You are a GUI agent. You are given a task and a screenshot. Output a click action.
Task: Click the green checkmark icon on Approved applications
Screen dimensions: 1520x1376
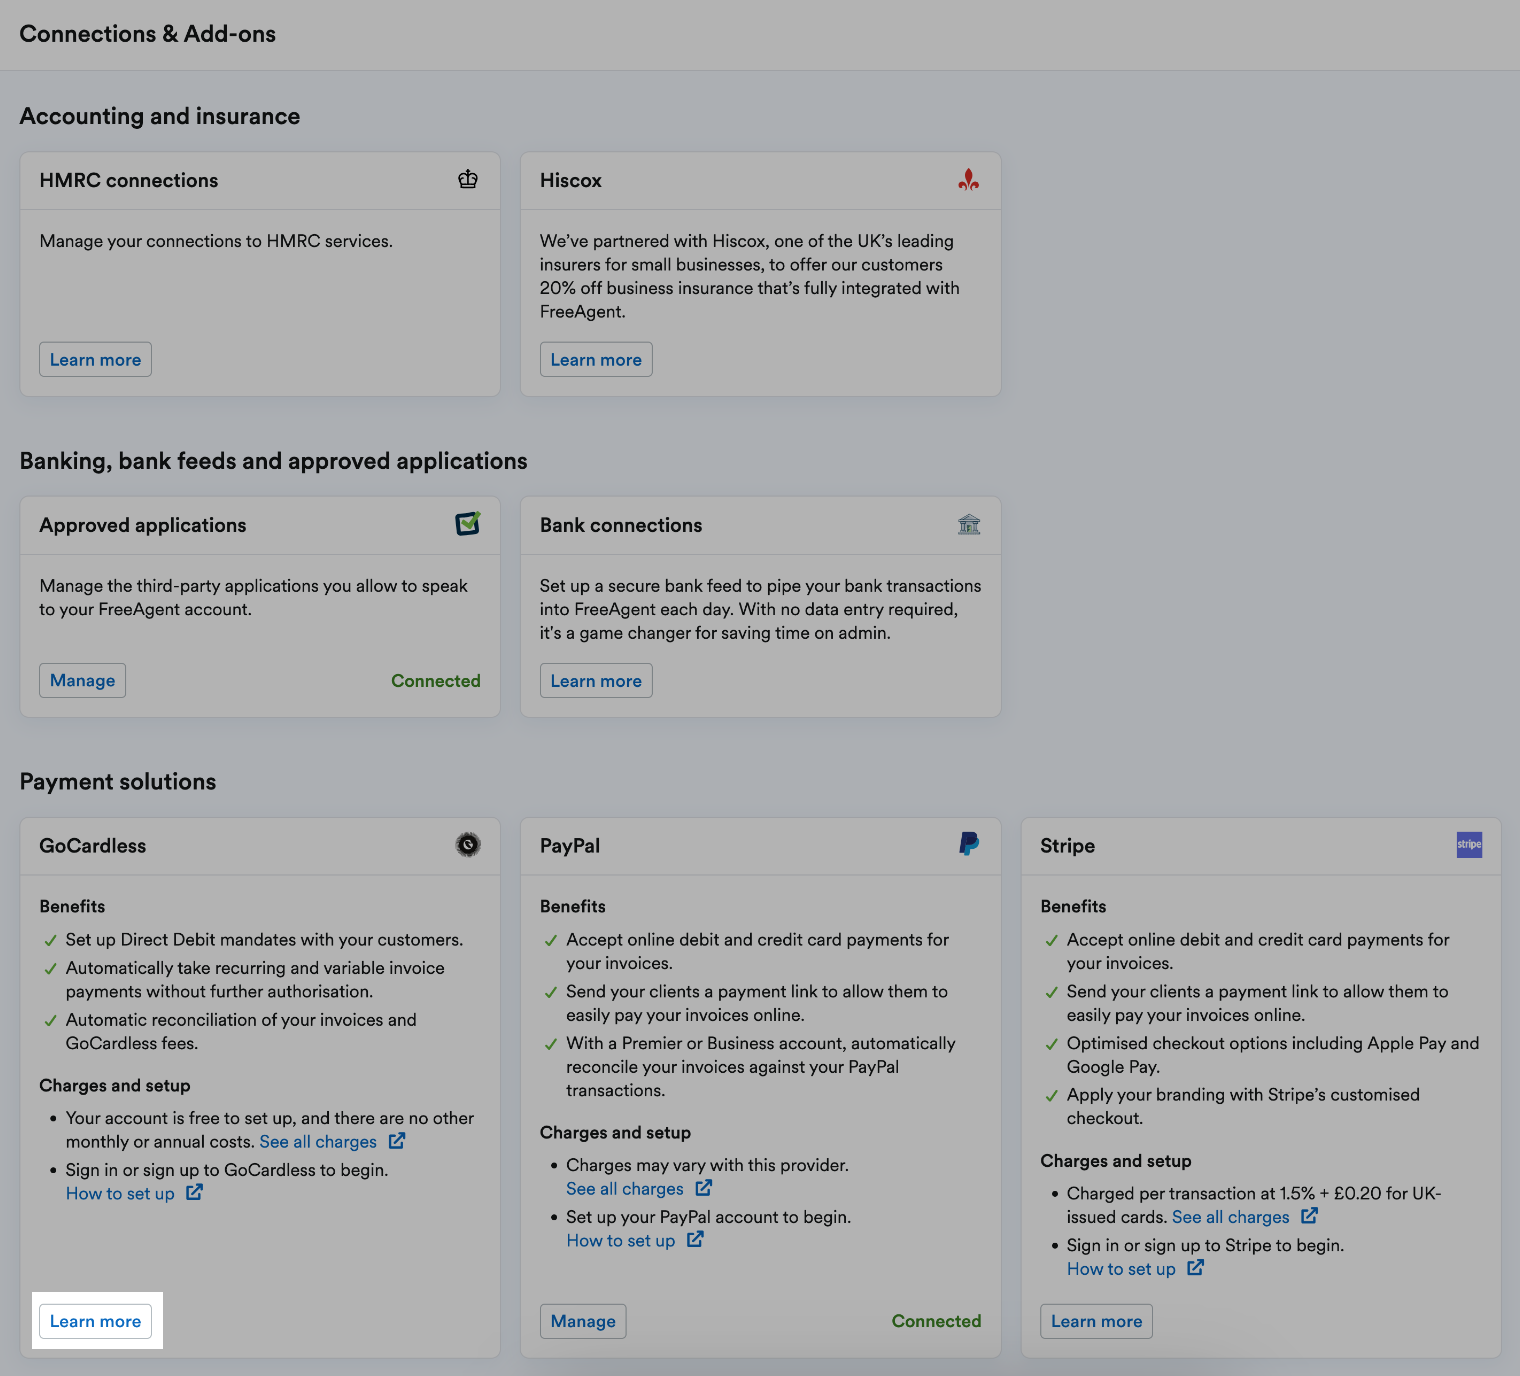click(x=468, y=523)
